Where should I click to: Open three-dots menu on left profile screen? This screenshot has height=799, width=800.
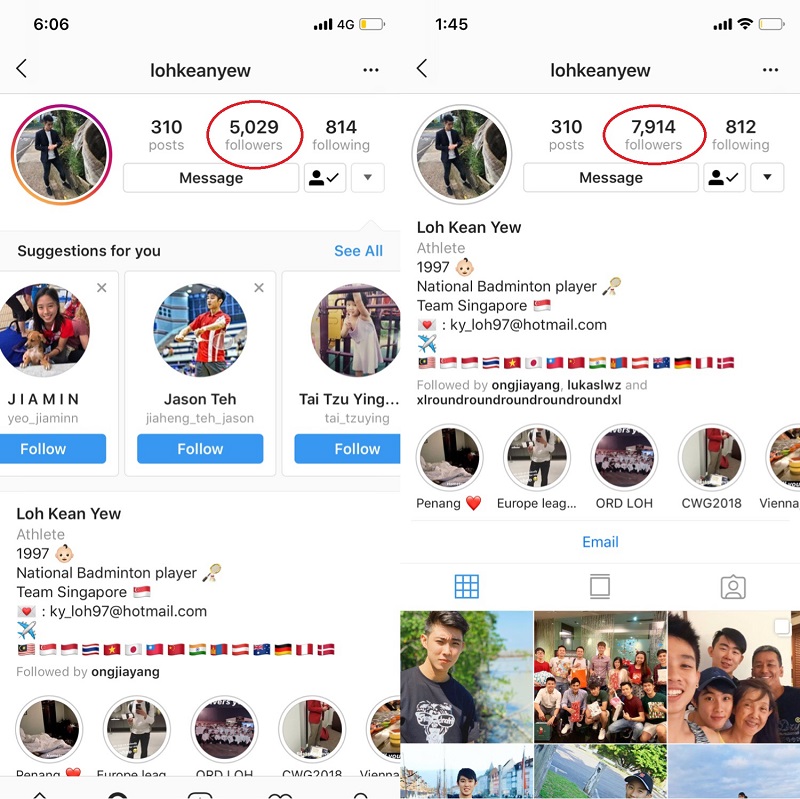pyautogui.click(x=370, y=70)
